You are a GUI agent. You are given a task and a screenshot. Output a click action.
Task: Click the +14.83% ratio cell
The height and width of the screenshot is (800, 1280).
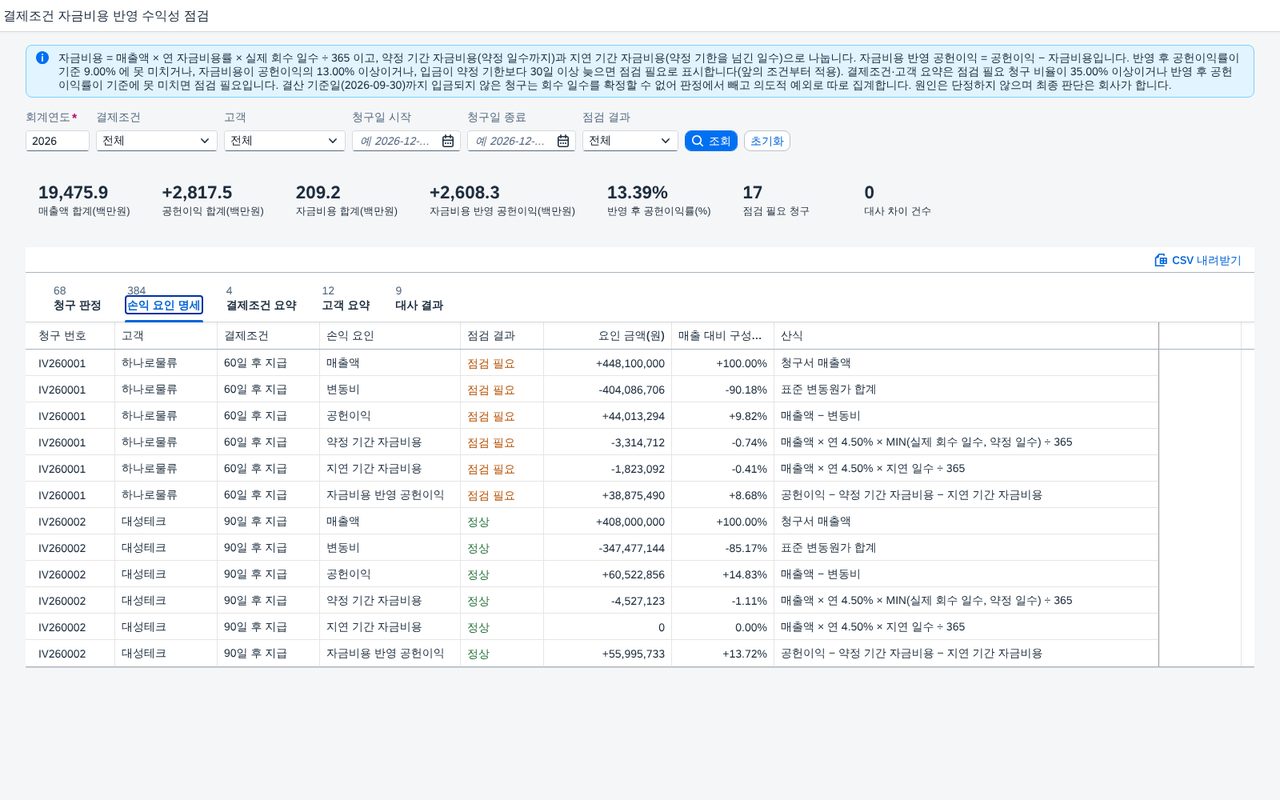[745, 574]
